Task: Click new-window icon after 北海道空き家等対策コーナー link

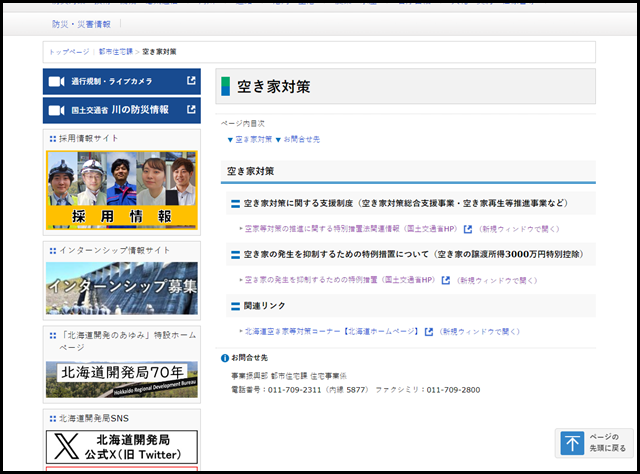Action: pyautogui.click(x=429, y=331)
